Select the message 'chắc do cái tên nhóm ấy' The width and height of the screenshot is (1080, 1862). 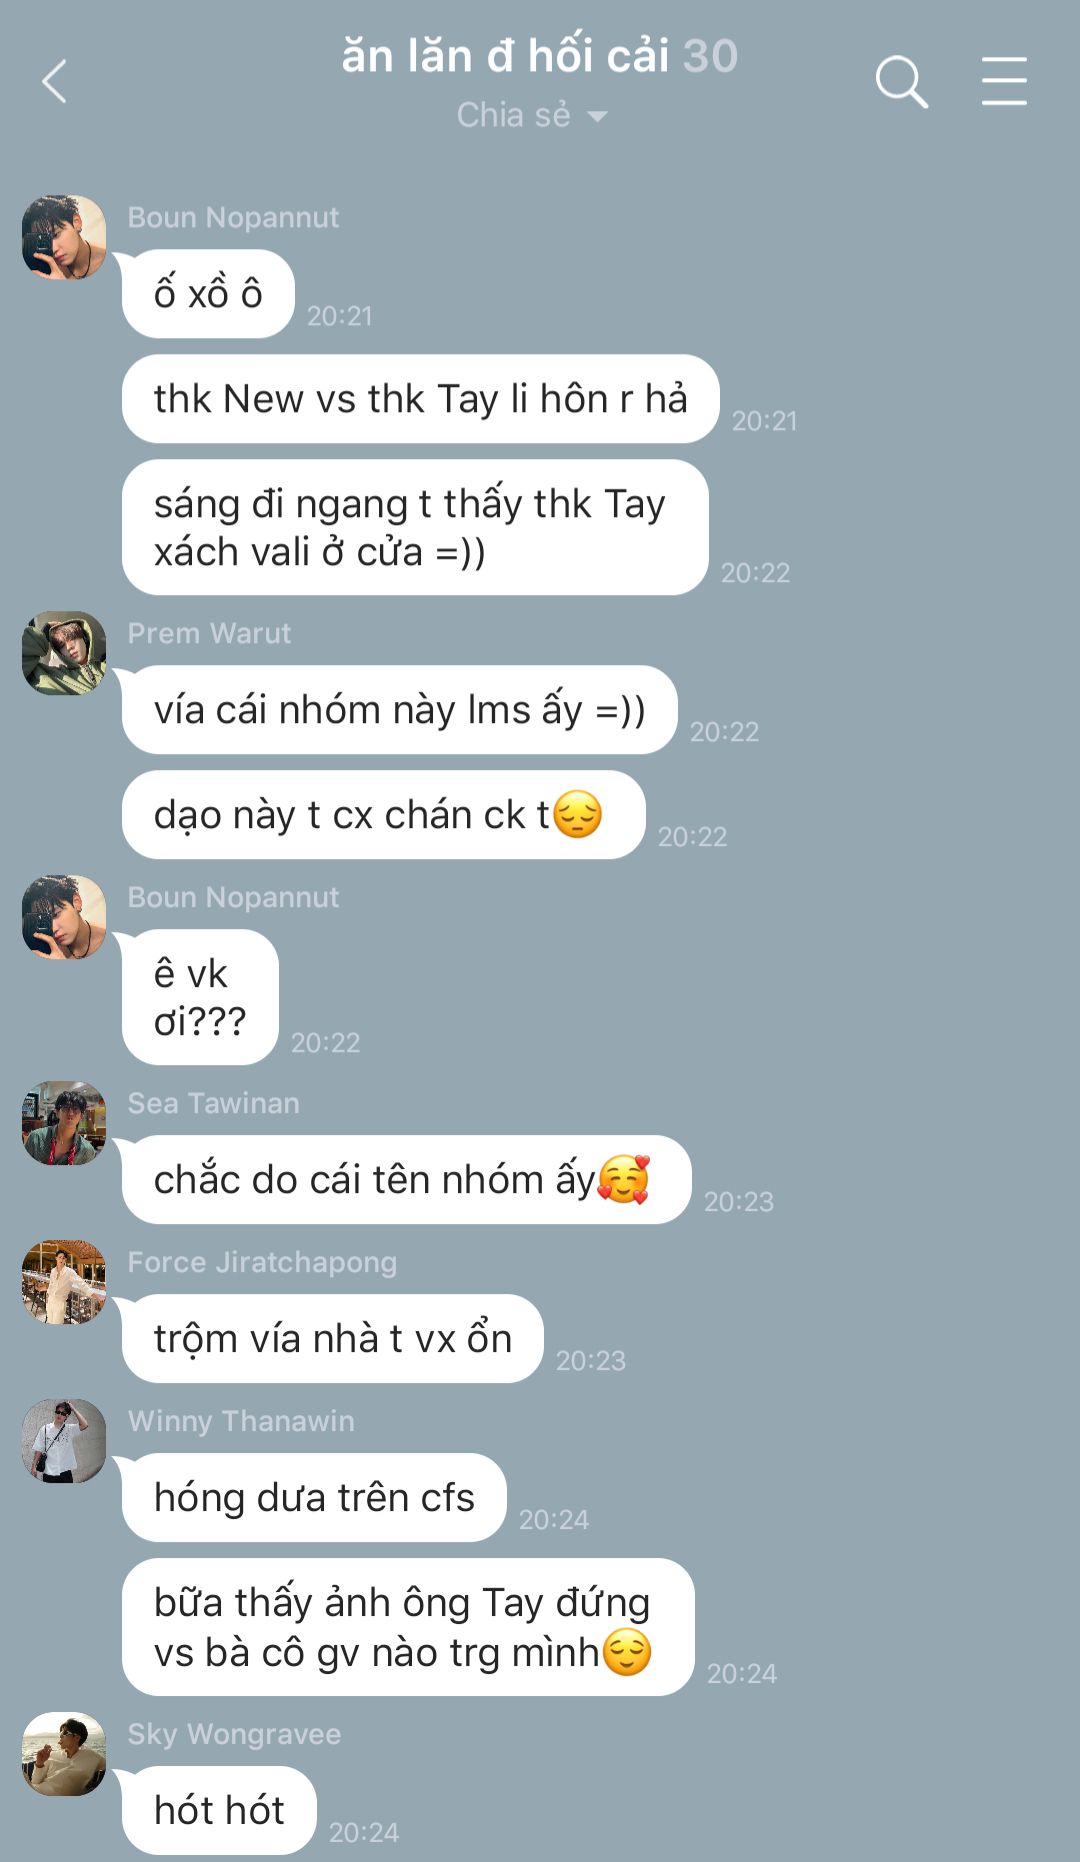[x=406, y=1180]
